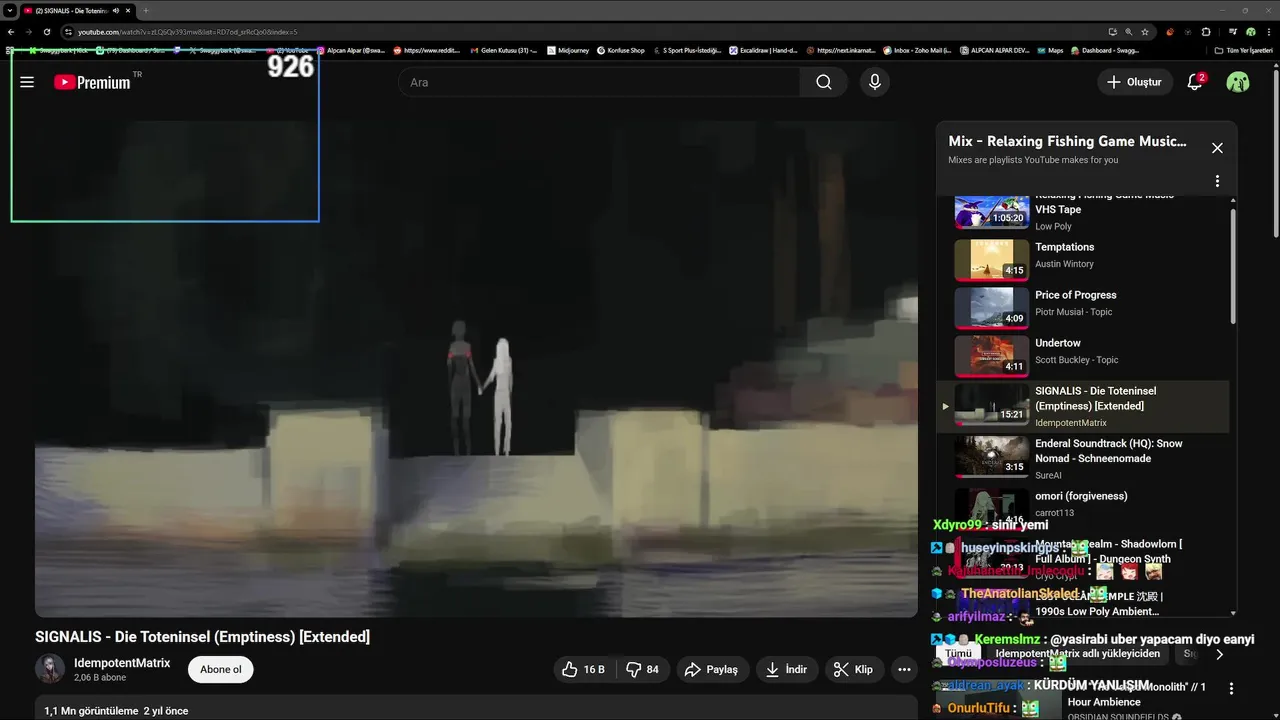Click the Temptations 4:15 thumbnail
Viewport: 1280px width, 720px height.
[991, 260]
